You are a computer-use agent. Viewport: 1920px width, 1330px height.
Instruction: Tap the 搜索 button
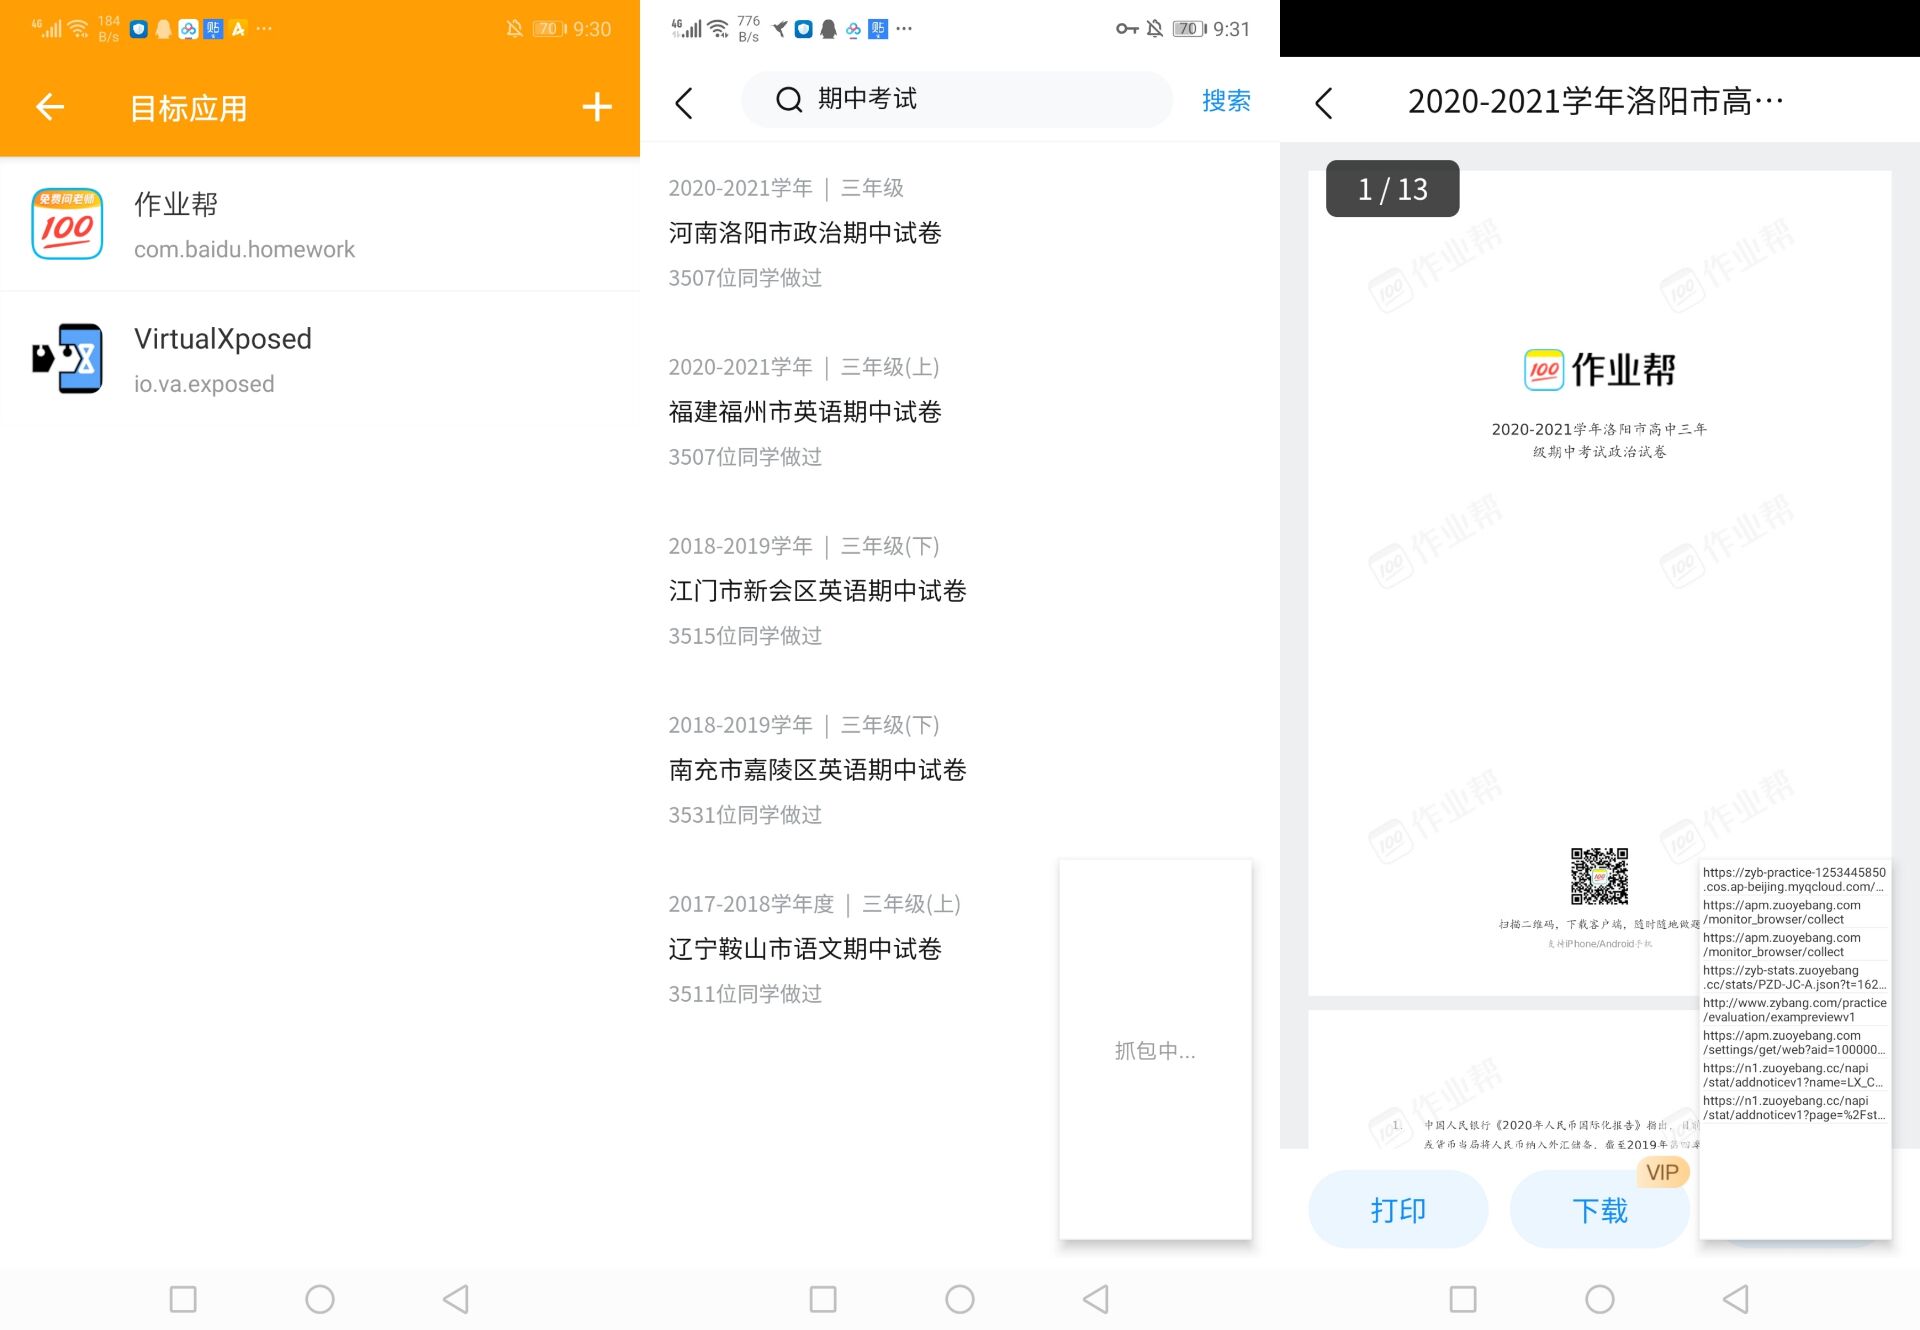1226,100
